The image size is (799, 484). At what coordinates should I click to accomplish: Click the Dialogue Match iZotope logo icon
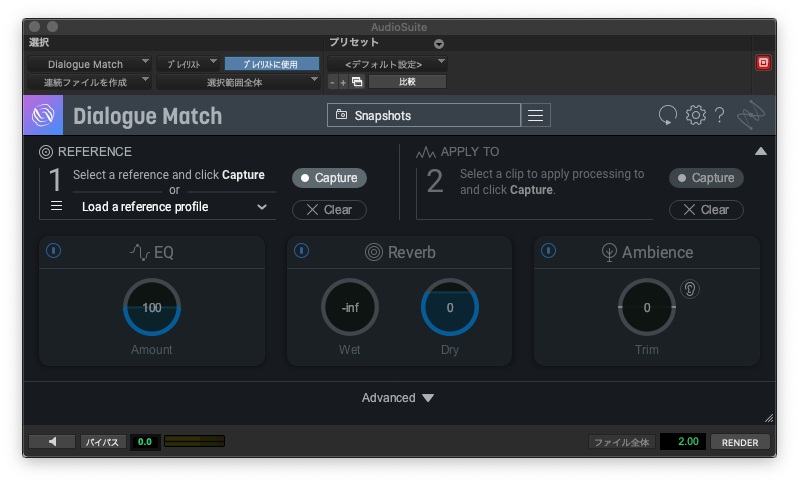click(43, 115)
